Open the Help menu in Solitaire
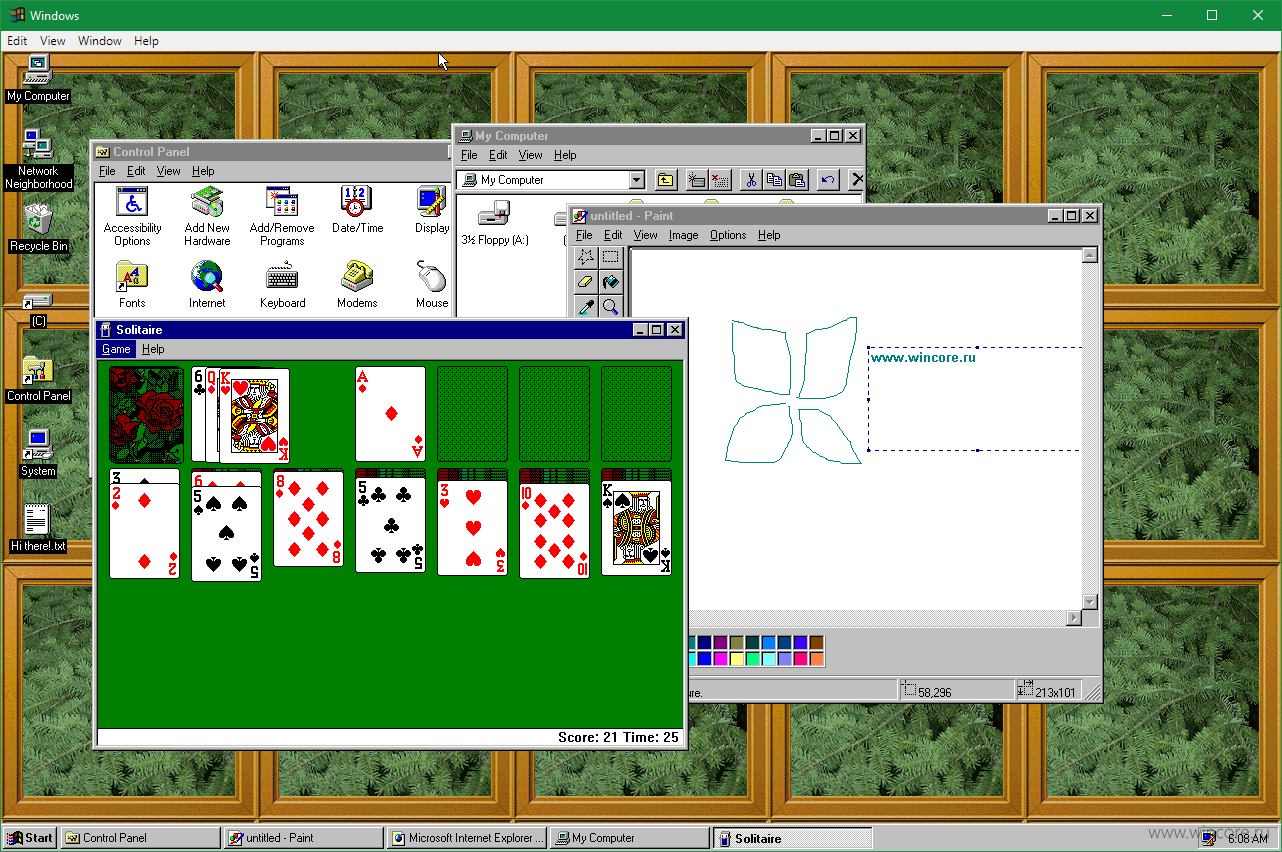The image size is (1282, 852). tap(153, 349)
